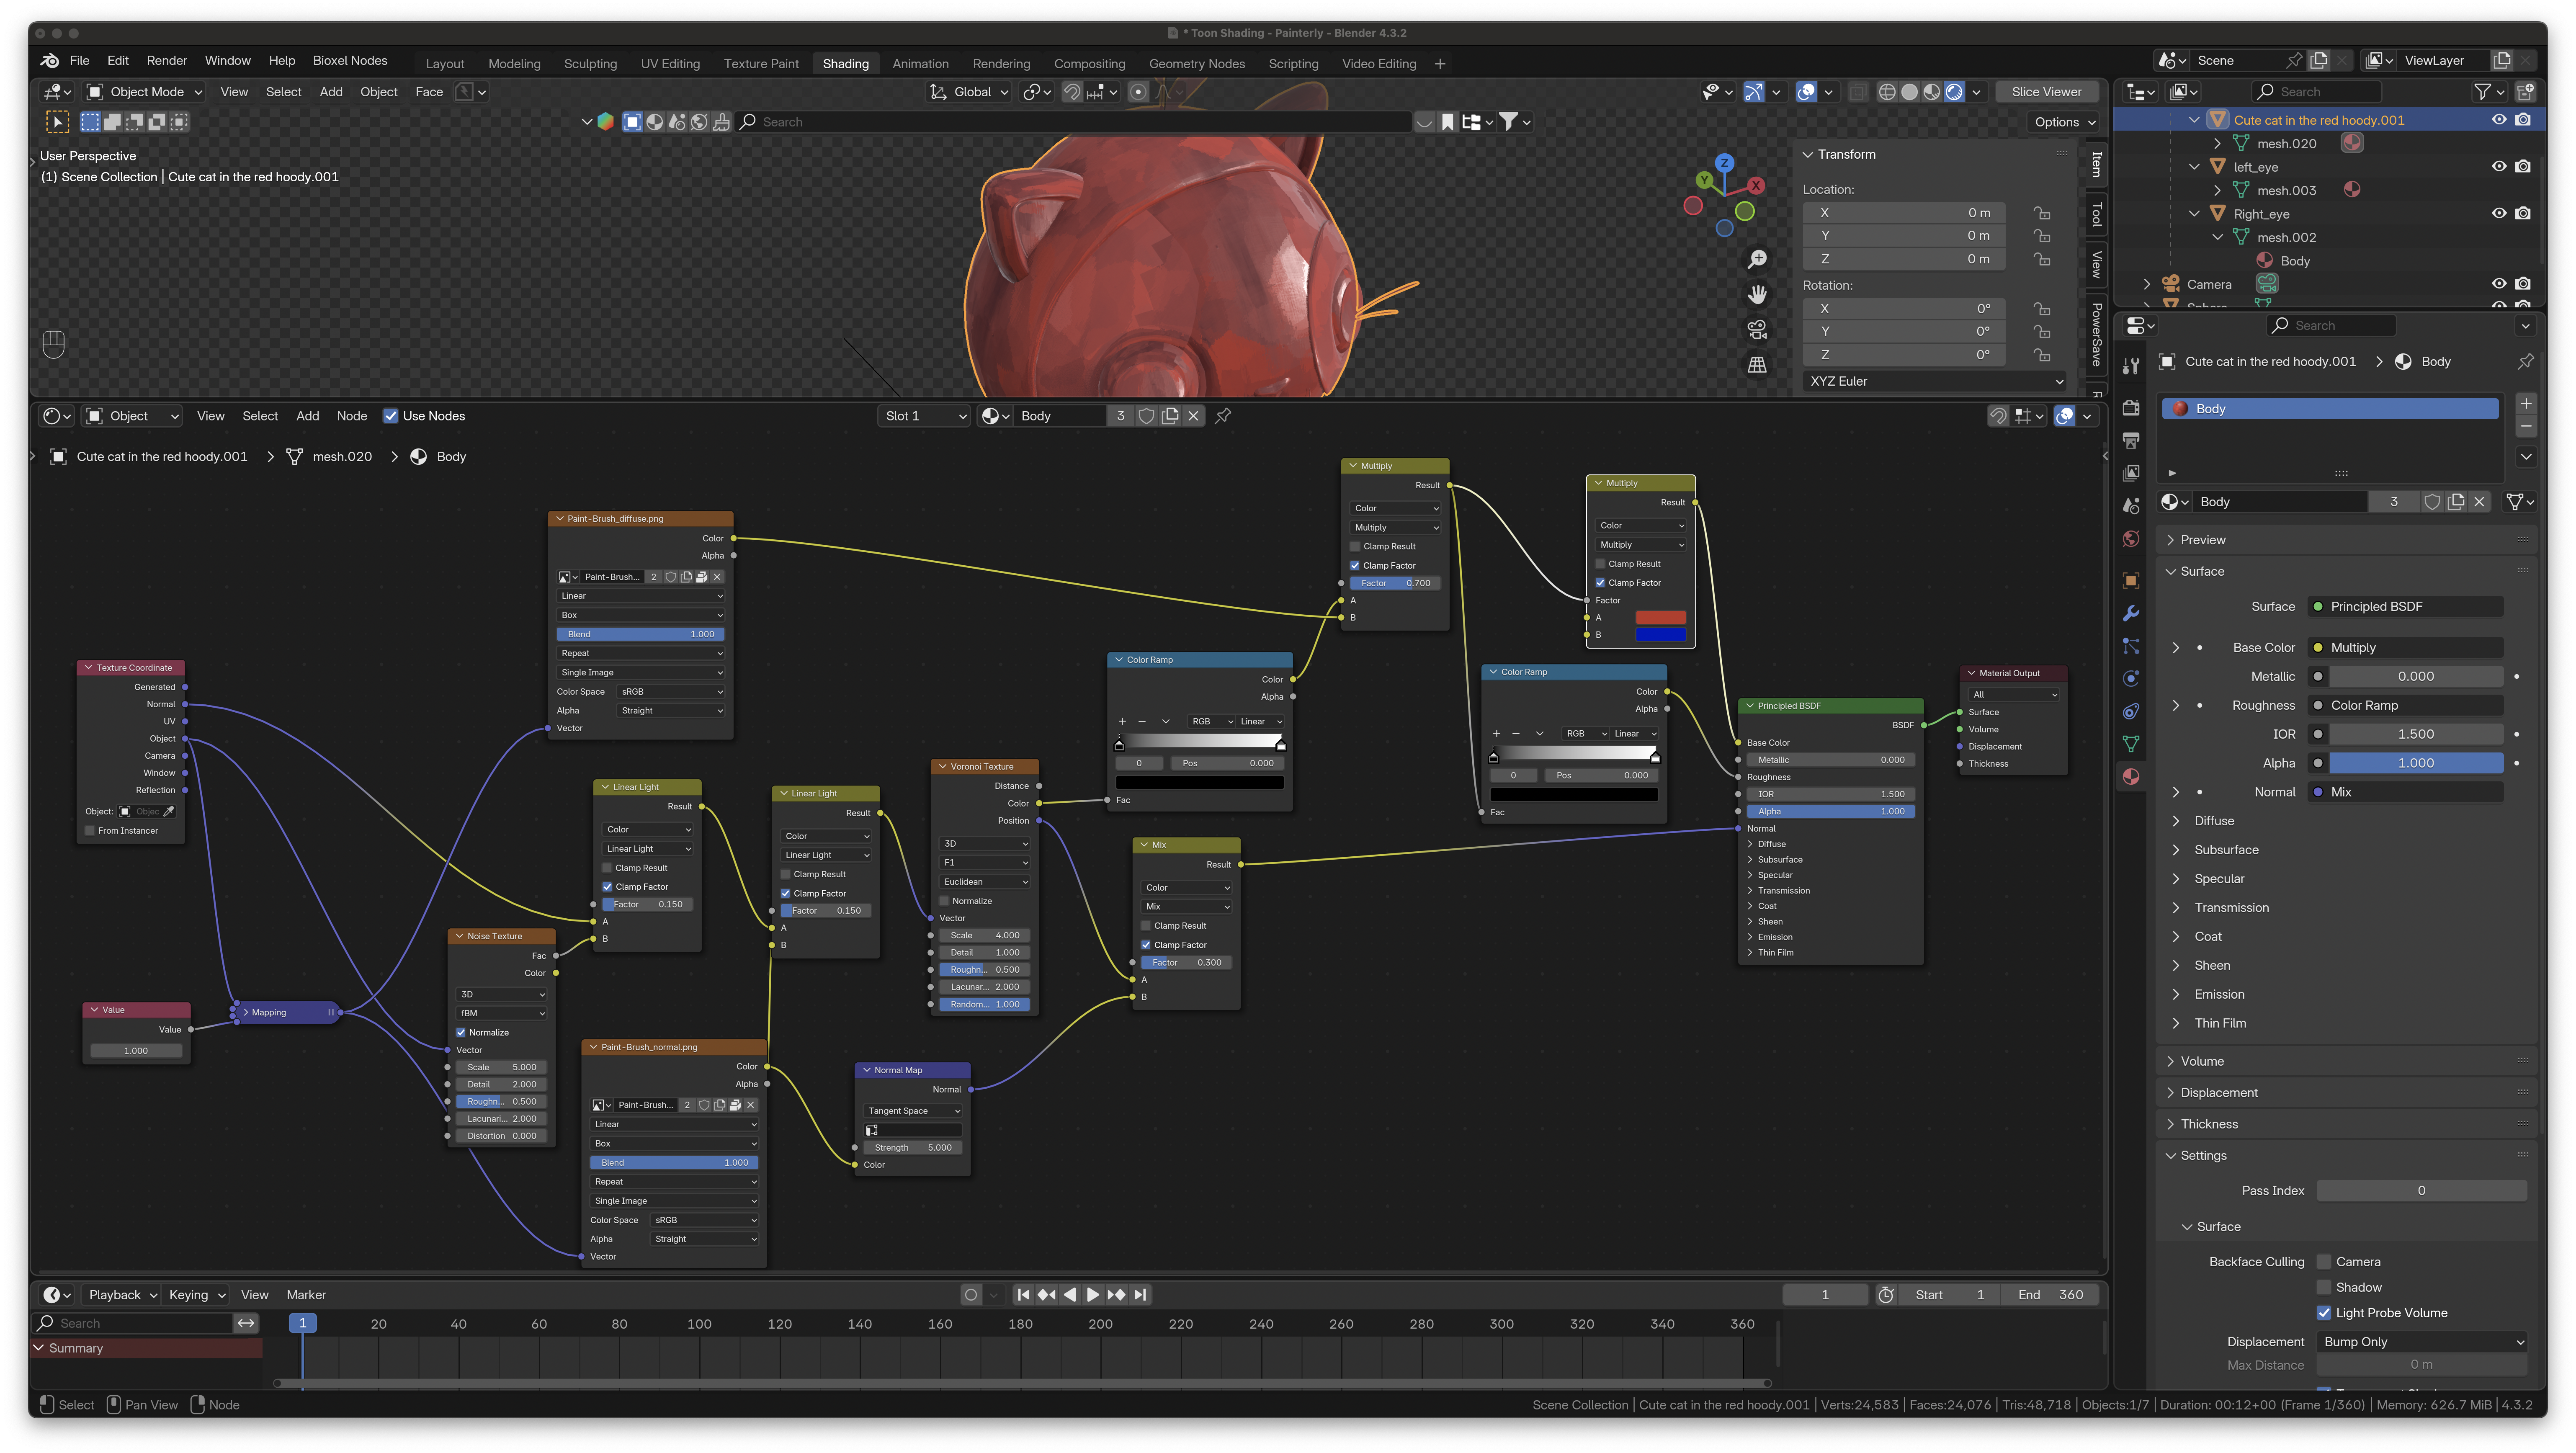
Task: Open the Options popover in viewport
Action: pyautogui.click(x=2065, y=122)
